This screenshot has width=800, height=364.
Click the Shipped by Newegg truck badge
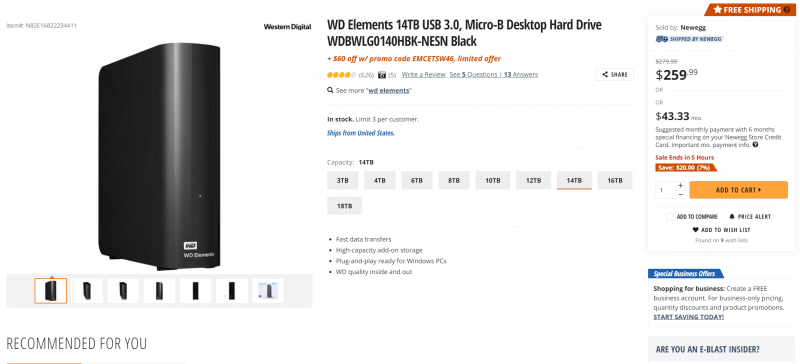pyautogui.click(x=689, y=39)
